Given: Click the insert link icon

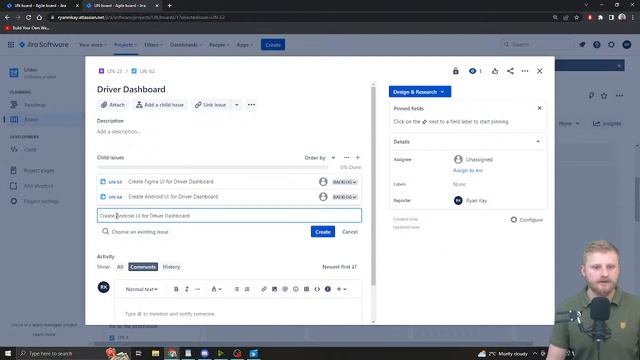Looking at the screenshot, I should tap(264, 289).
